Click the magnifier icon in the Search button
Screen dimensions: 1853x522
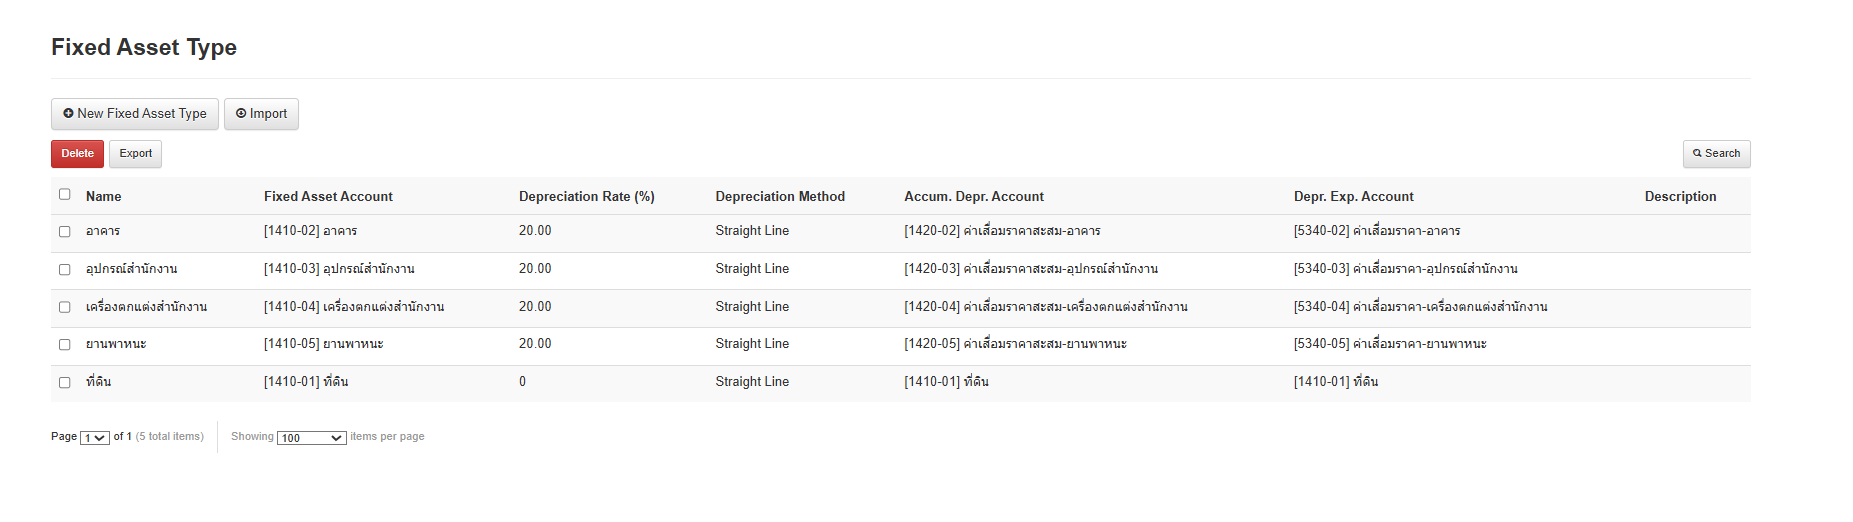1697,154
